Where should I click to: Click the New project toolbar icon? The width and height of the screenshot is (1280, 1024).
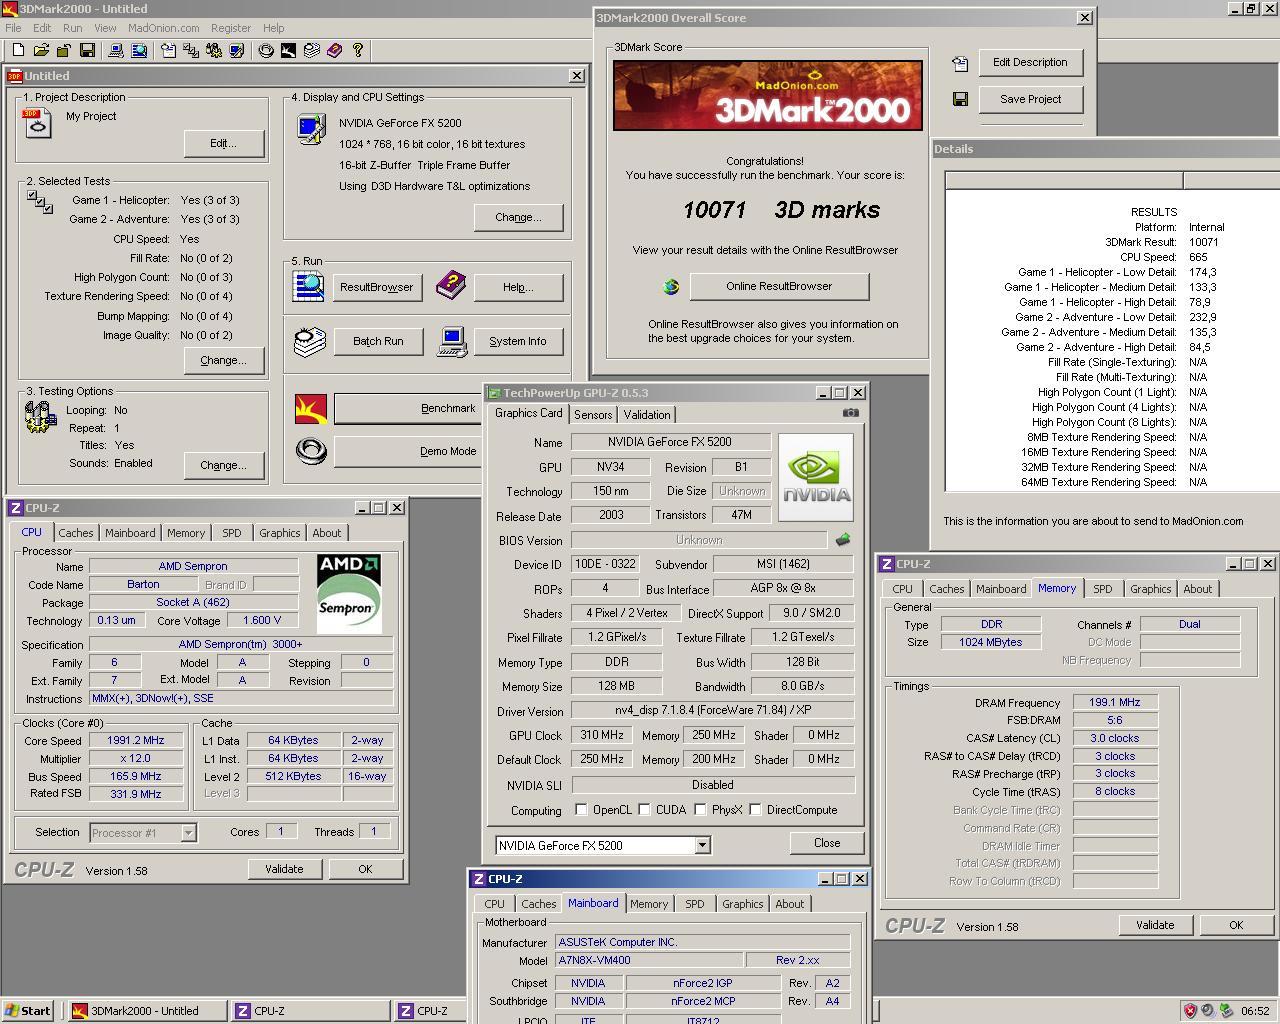coord(18,50)
